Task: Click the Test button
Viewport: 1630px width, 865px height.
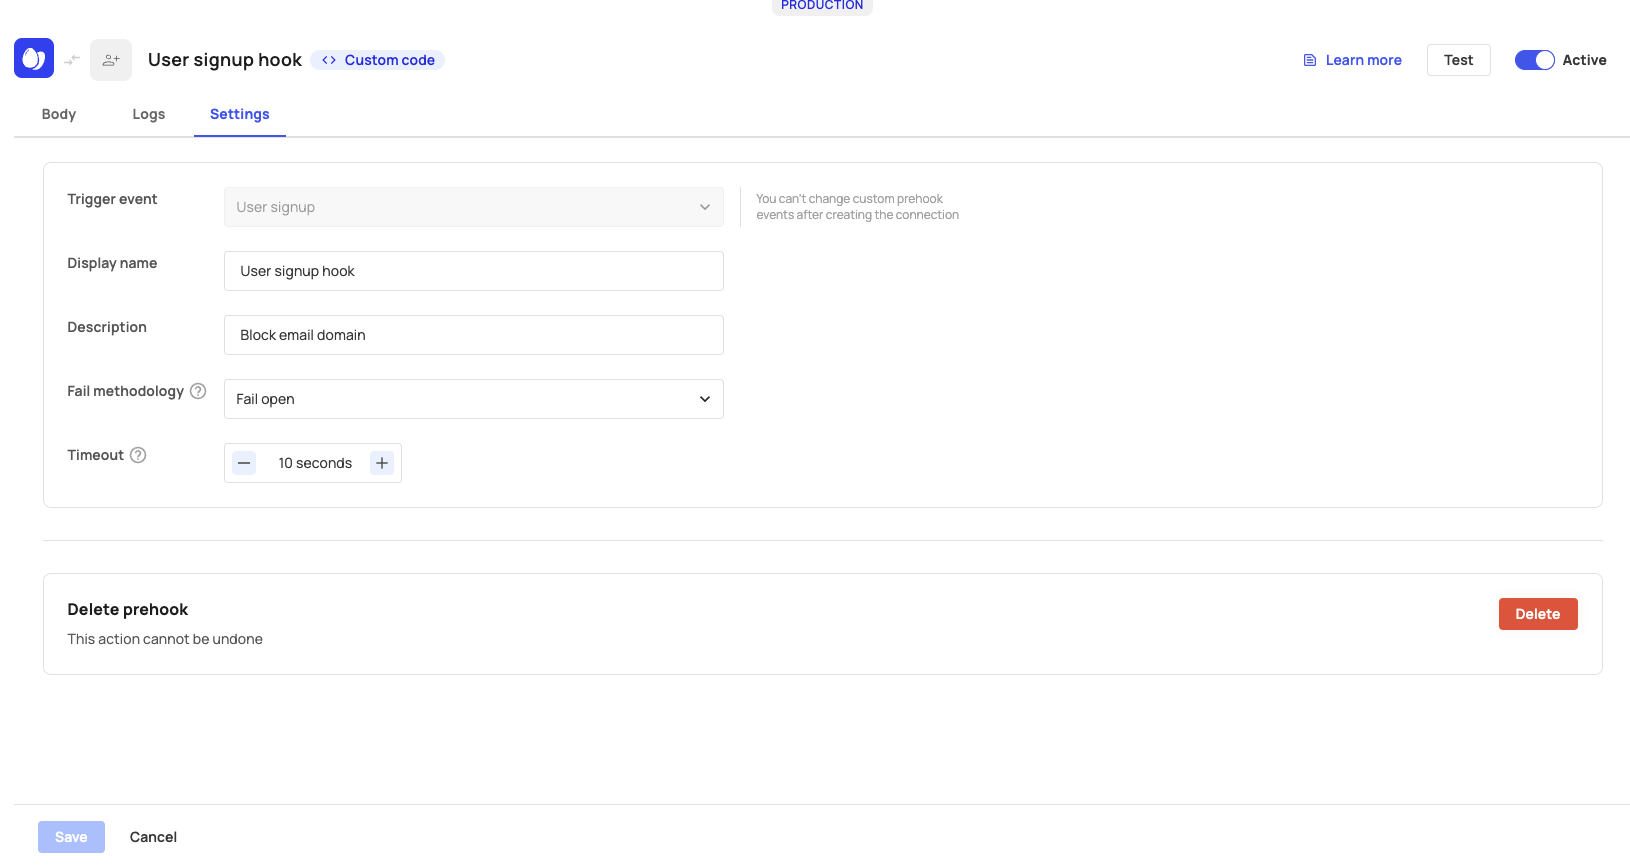Action: [1458, 60]
